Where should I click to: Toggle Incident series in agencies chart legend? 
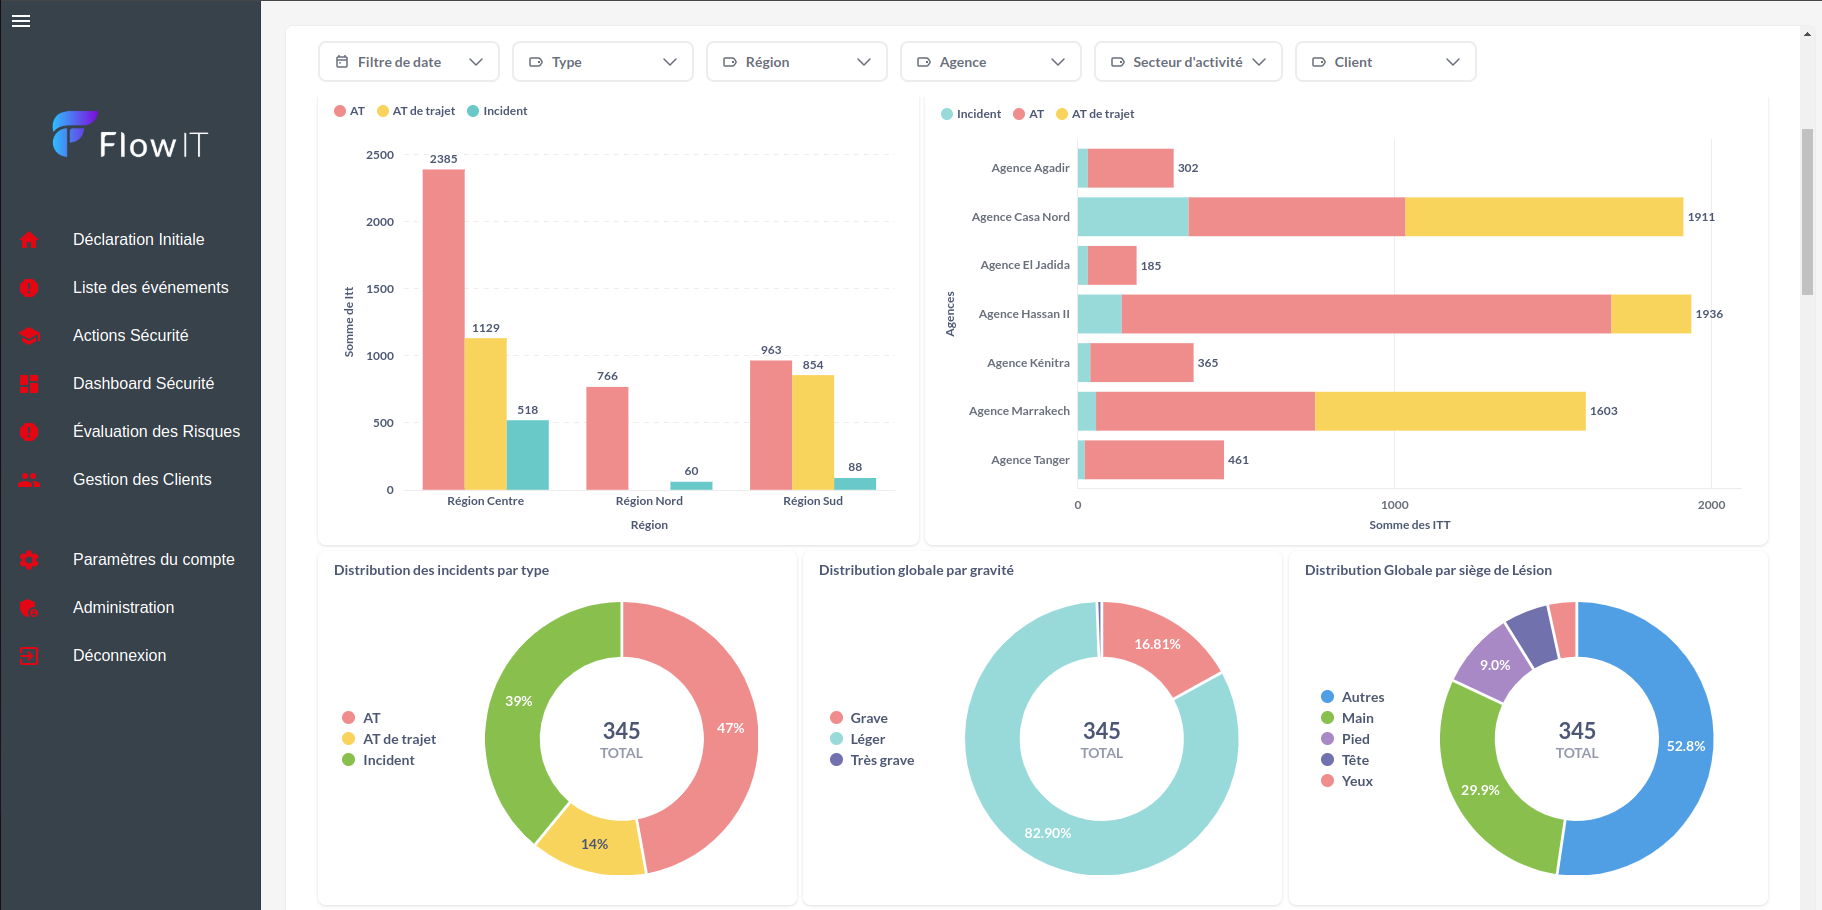point(970,114)
